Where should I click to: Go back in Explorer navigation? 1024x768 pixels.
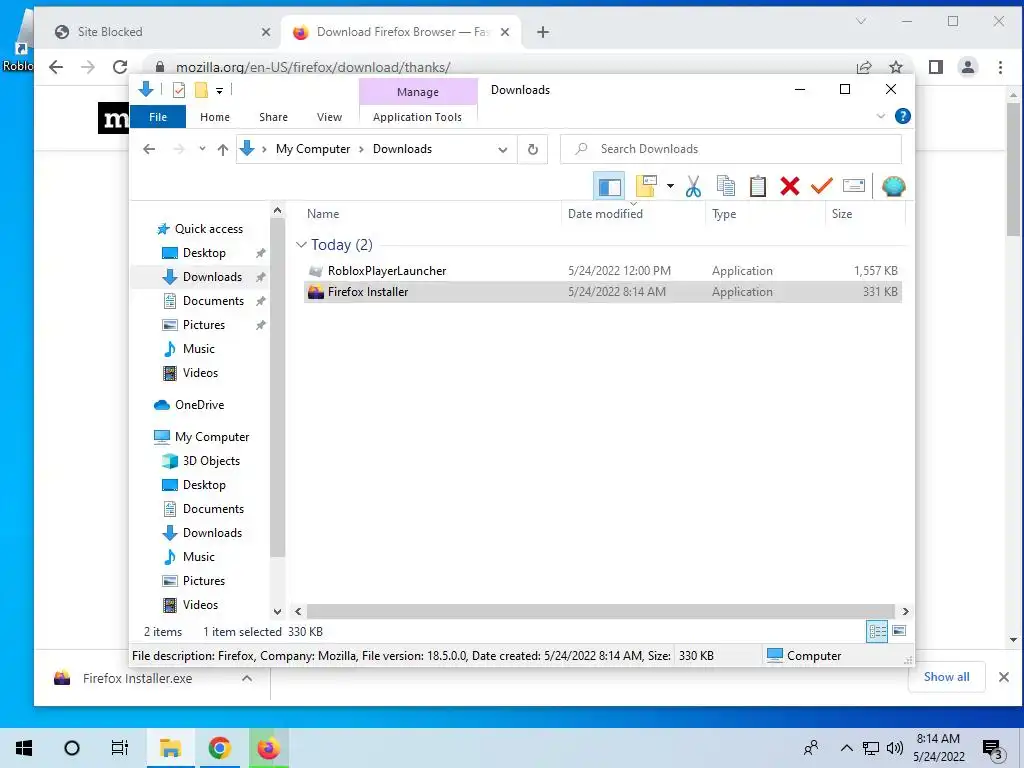149,150
